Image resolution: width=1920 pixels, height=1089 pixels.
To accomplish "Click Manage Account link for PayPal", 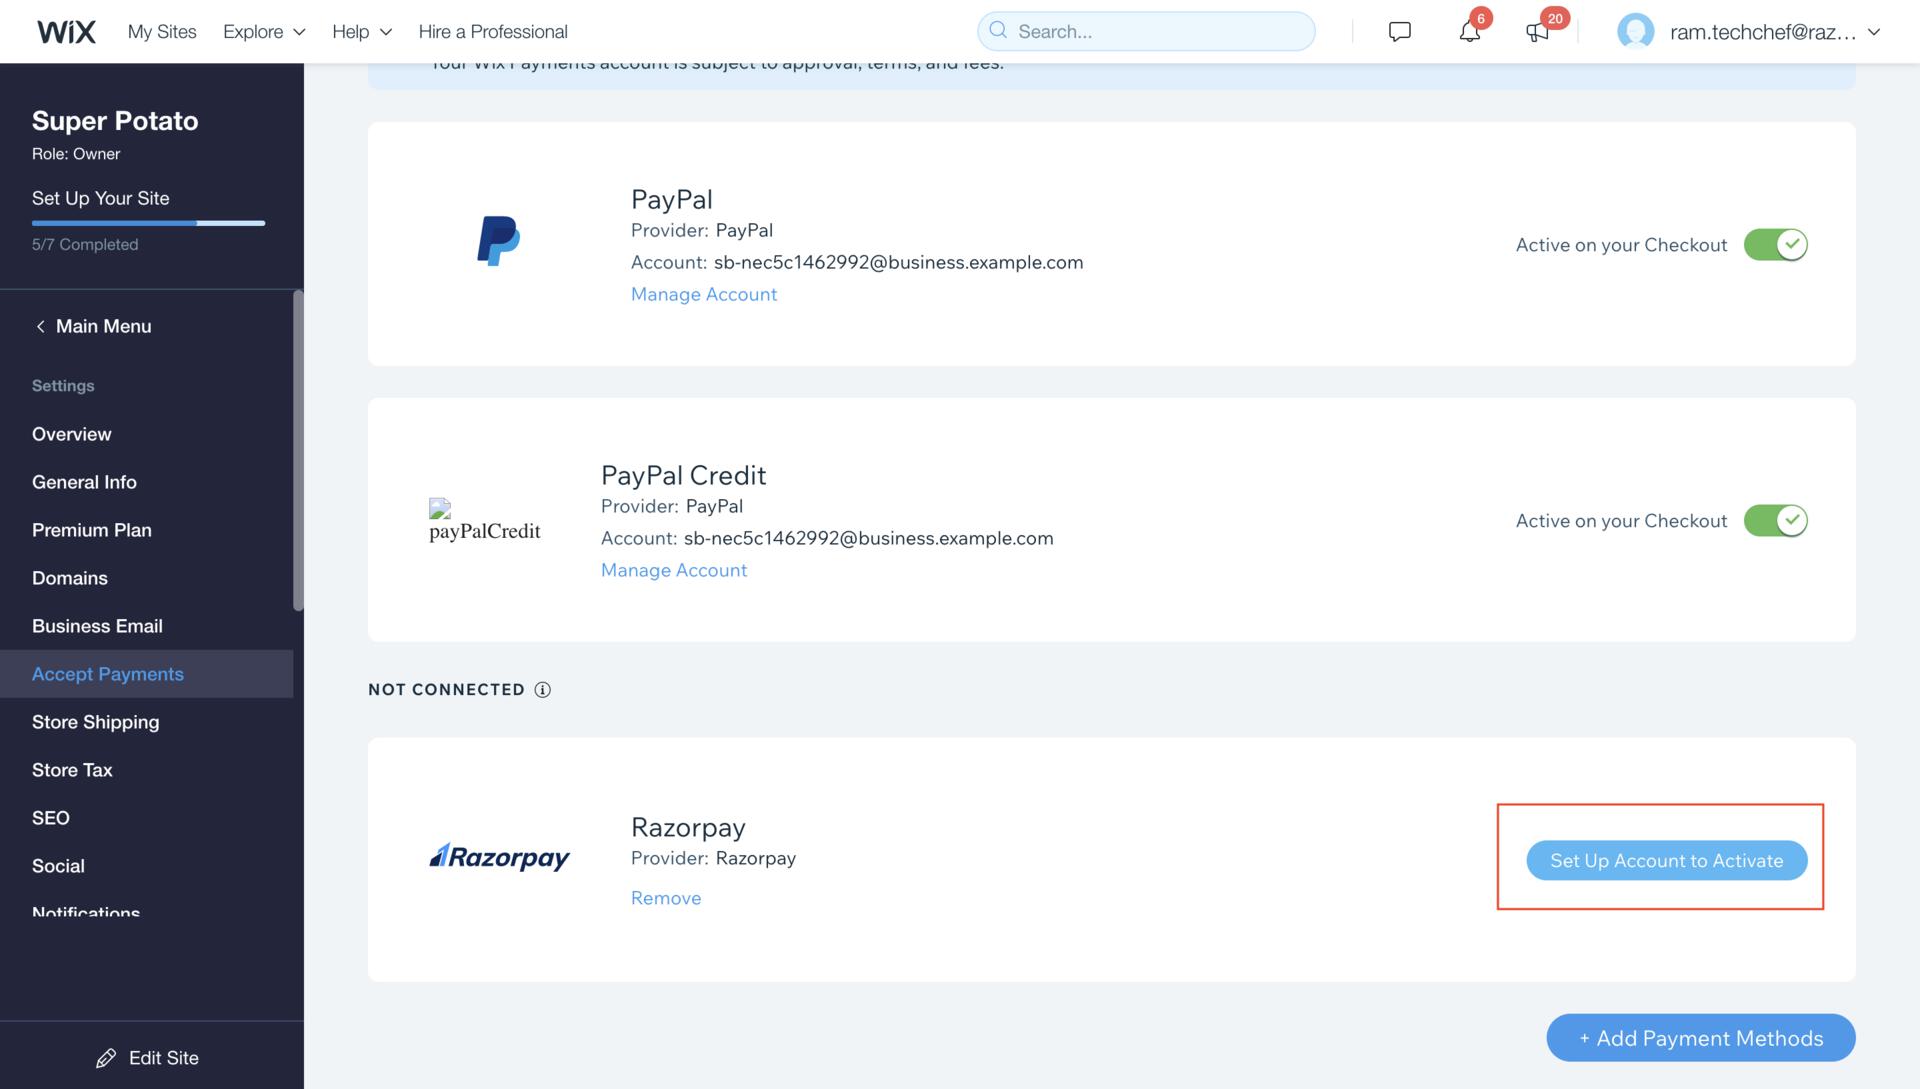I will pyautogui.click(x=703, y=293).
